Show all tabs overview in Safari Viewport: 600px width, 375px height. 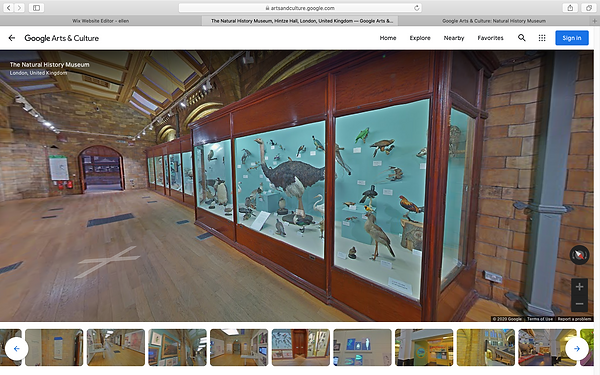click(x=589, y=8)
